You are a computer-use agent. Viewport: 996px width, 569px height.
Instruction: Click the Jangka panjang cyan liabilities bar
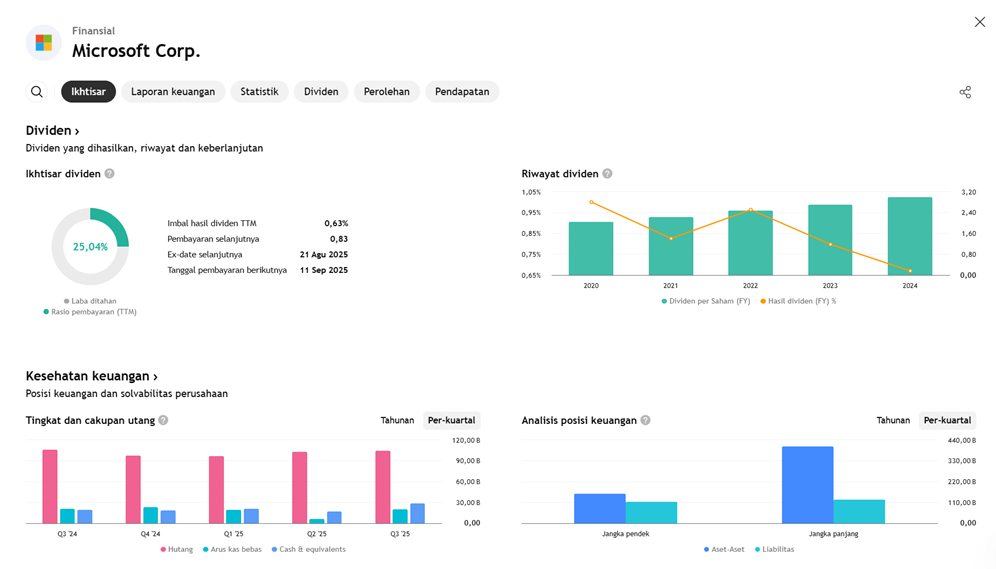pos(859,512)
